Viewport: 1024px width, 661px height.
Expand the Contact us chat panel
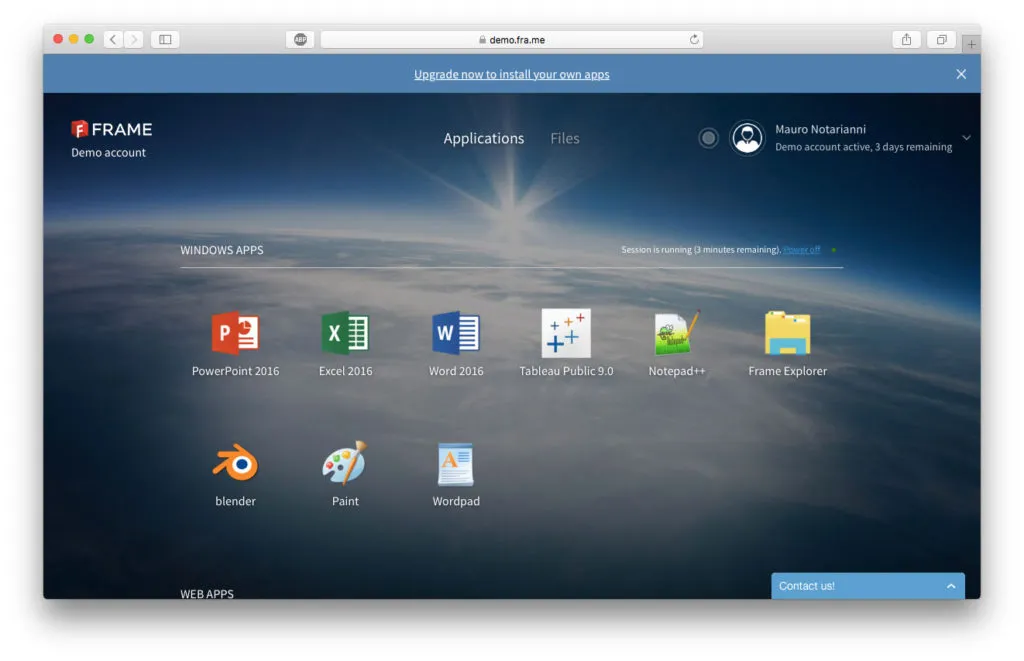[951, 586]
